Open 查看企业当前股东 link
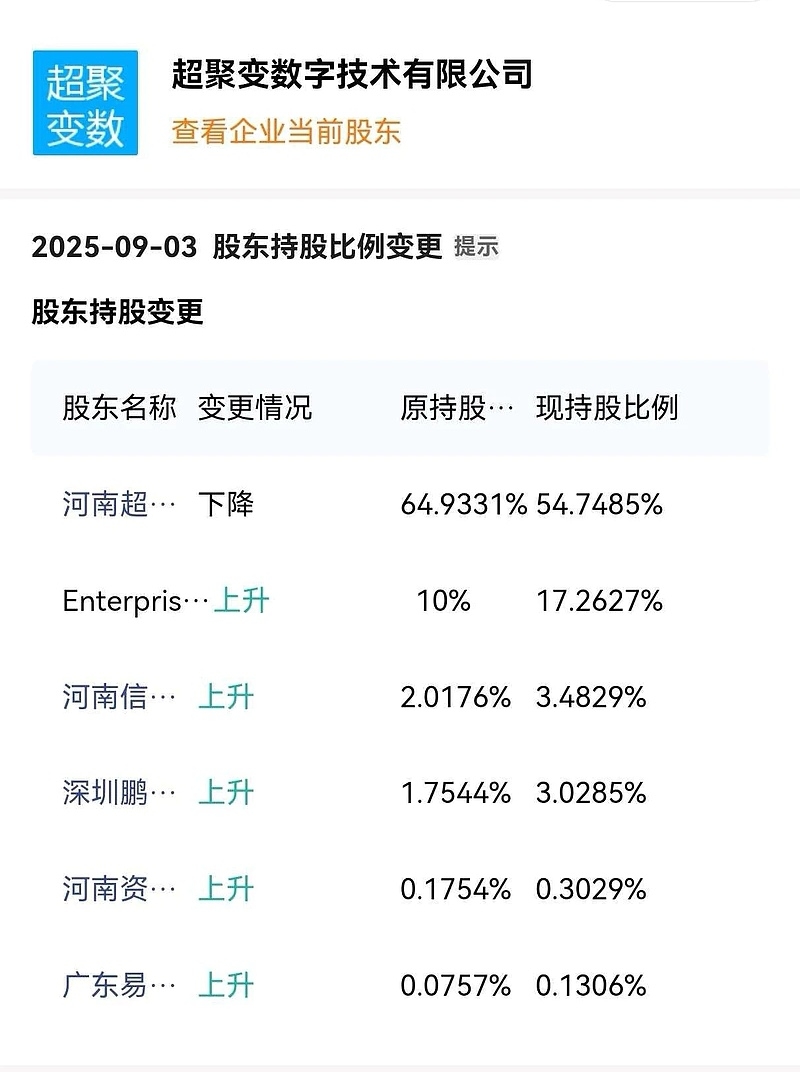Image resolution: width=800 pixels, height=1072 pixels. 286,131
